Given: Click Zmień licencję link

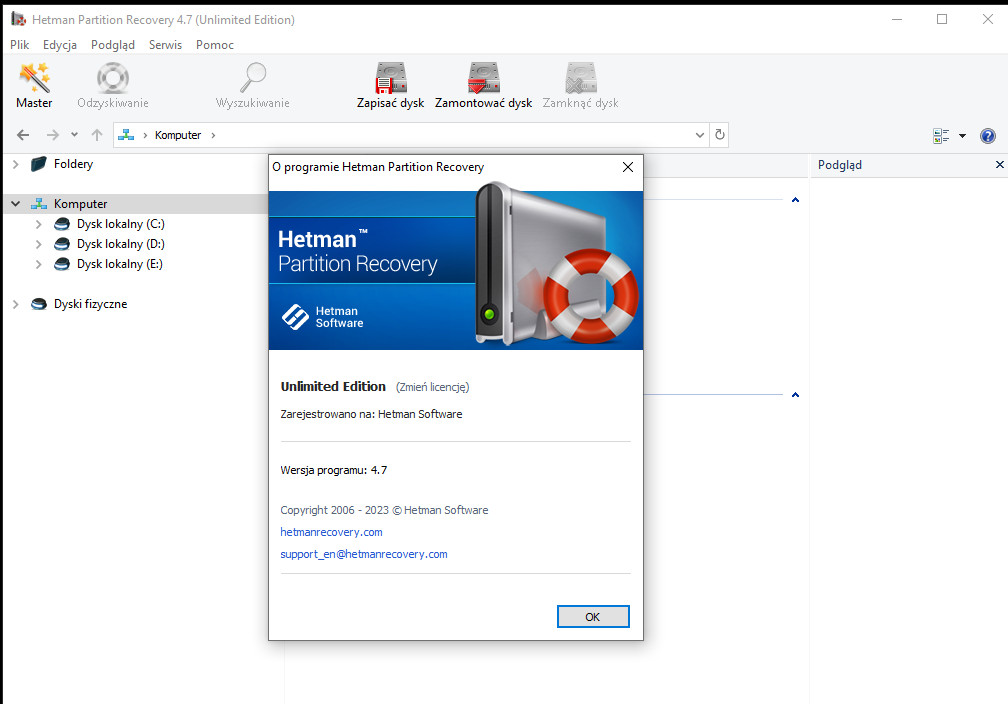Looking at the screenshot, I should click(432, 387).
